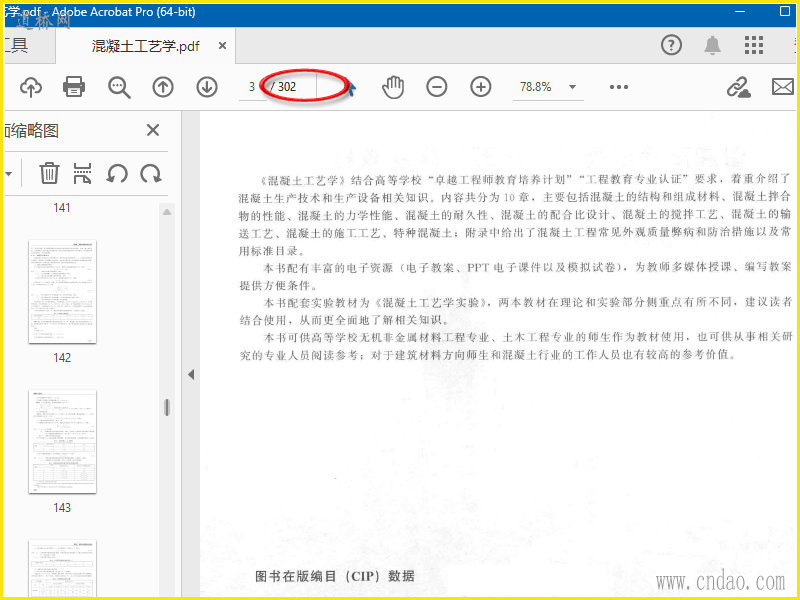Image resolution: width=800 pixels, height=600 pixels.
Task: Zoom in with the plus button
Action: click(x=481, y=87)
